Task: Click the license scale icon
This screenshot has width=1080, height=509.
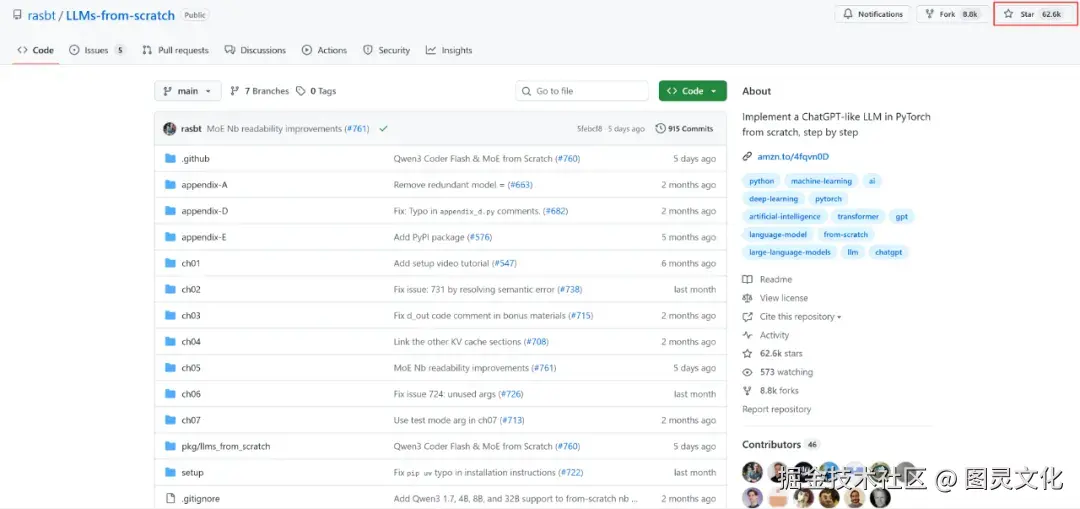Action: [x=747, y=298]
